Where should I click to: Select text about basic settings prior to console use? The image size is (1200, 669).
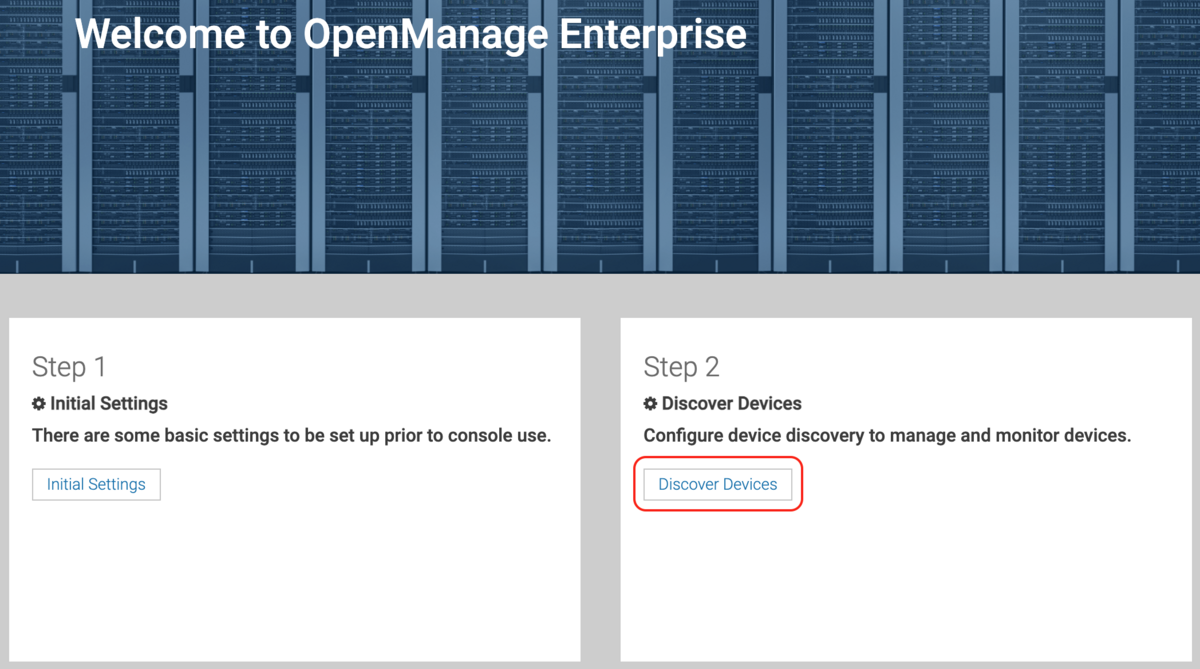[x=292, y=436]
